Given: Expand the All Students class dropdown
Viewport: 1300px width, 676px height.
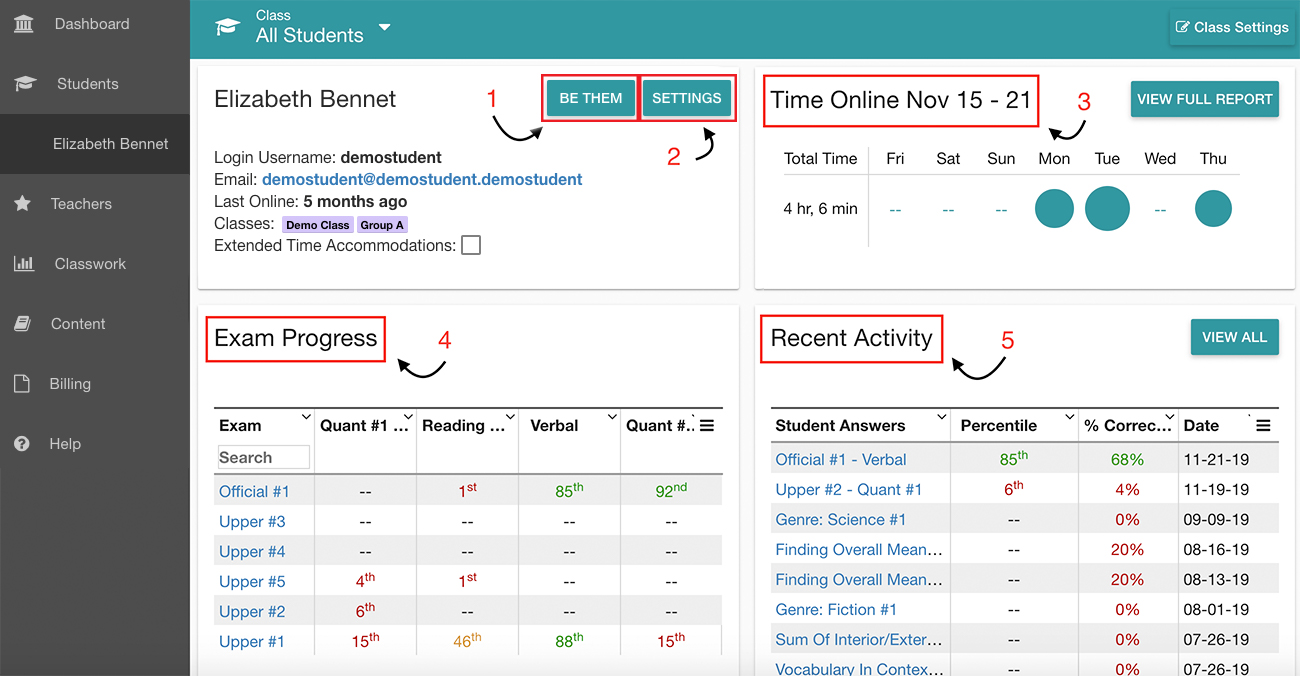Looking at the screenshot, I should click(385, 28).
